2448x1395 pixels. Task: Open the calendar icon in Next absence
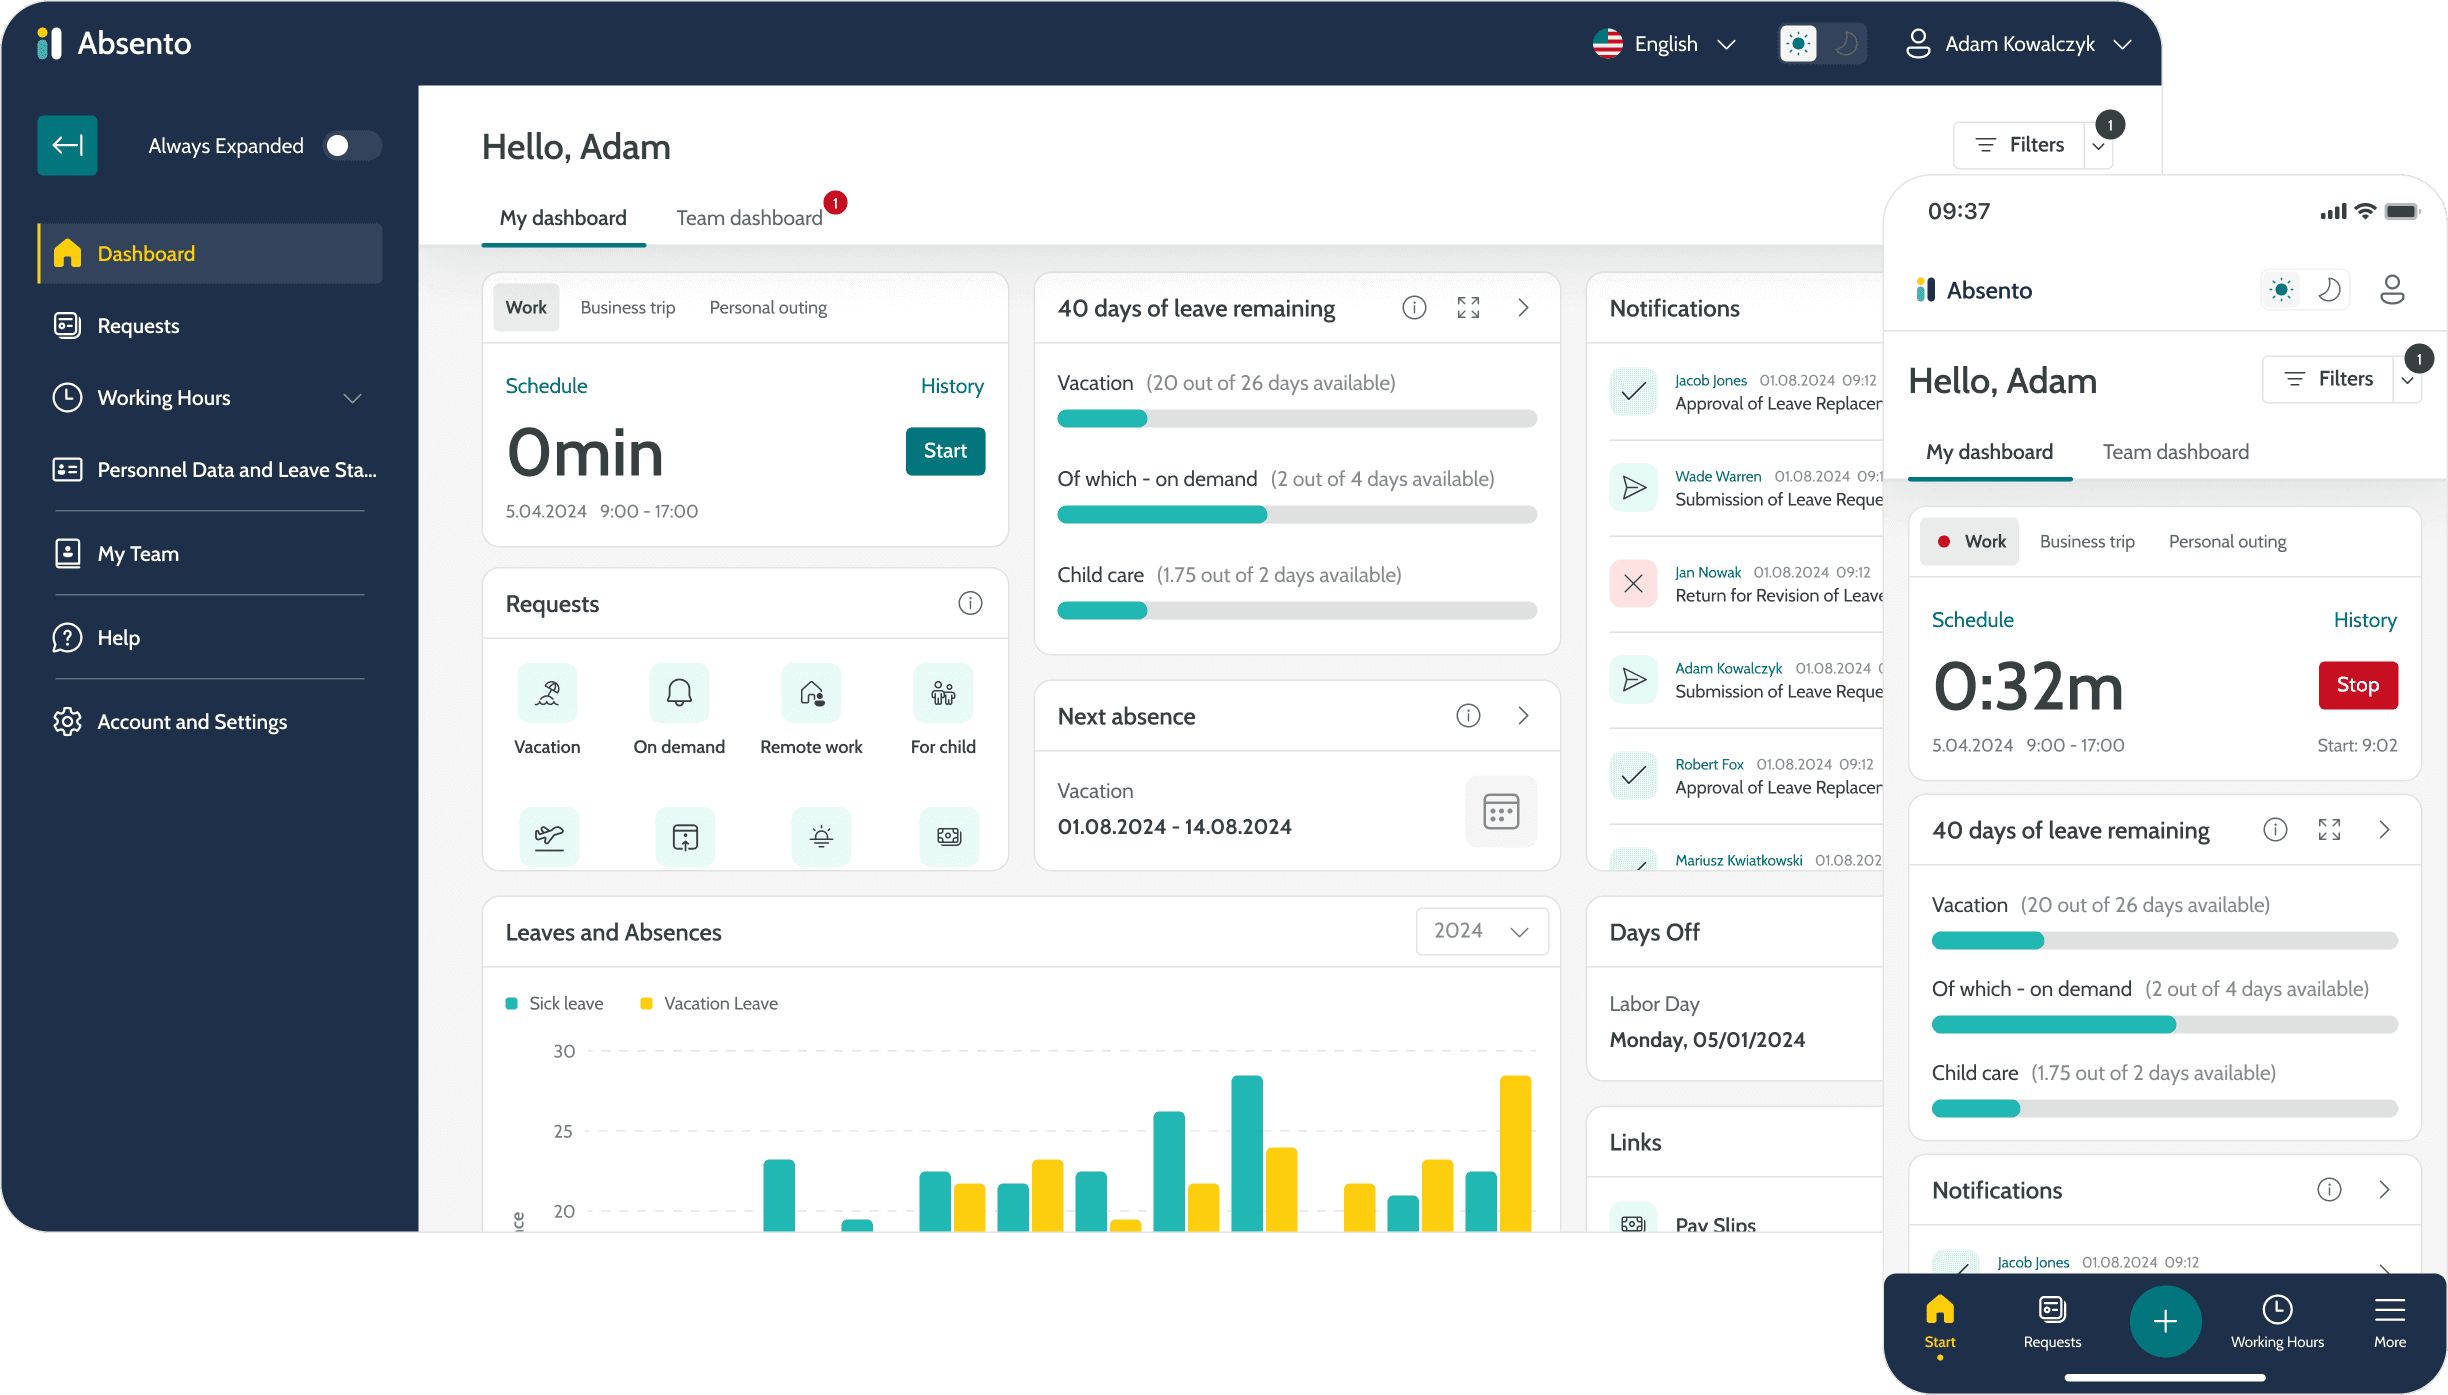1500,811
